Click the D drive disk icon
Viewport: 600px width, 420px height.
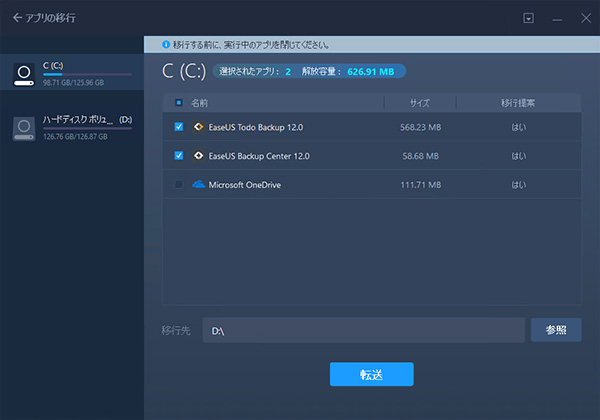(x=24, y=129)
